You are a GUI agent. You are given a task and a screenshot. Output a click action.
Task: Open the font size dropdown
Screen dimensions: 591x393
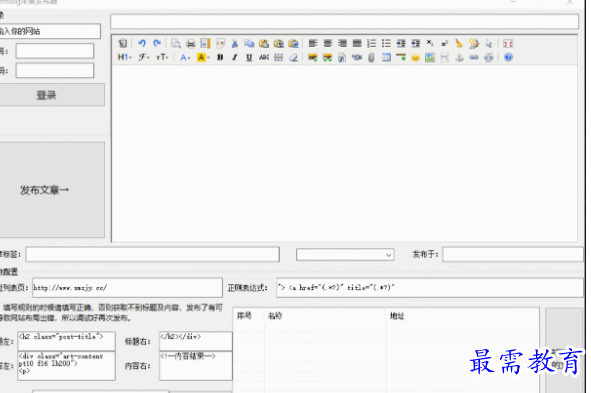pyautogui.click(x=162, y=57)
